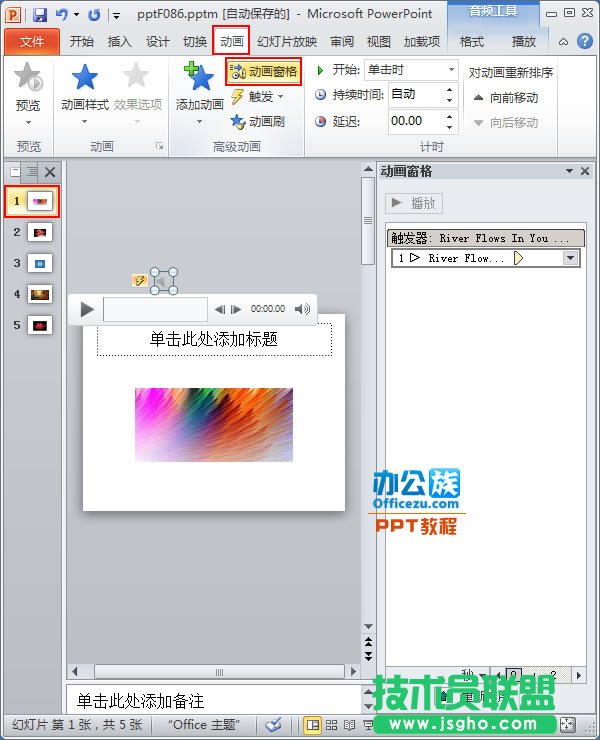Minimize the ribbon with the caret icon
Viewport: 600px width, 740px height.
(563, 42)
